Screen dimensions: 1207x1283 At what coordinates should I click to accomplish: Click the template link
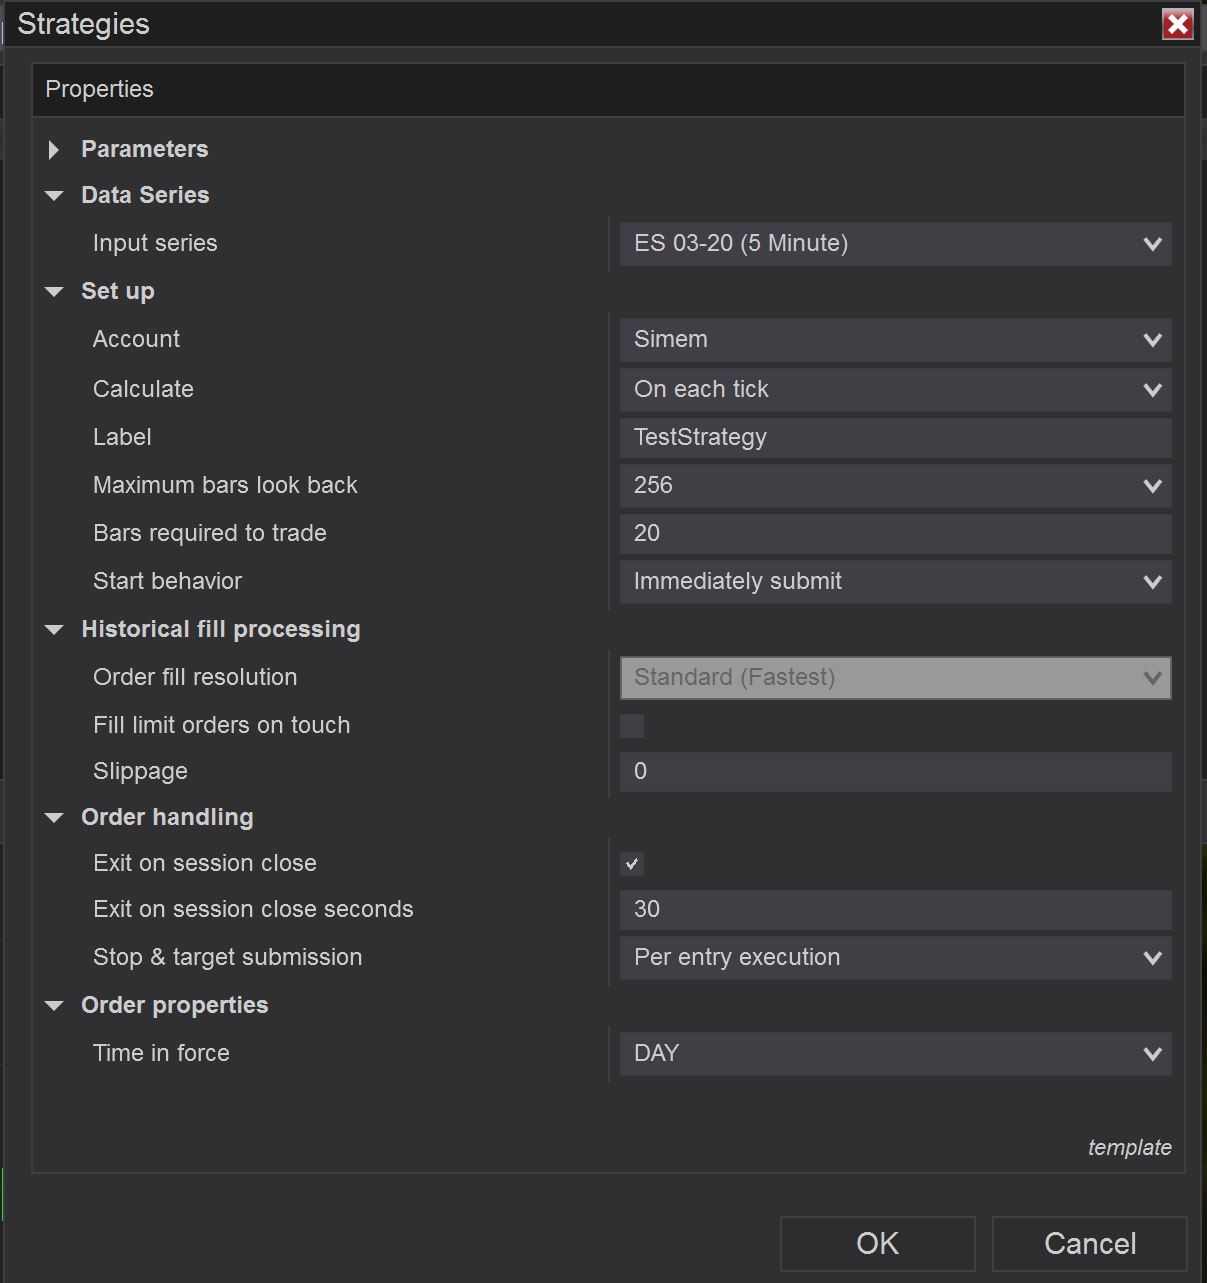click(1129, 1148)
